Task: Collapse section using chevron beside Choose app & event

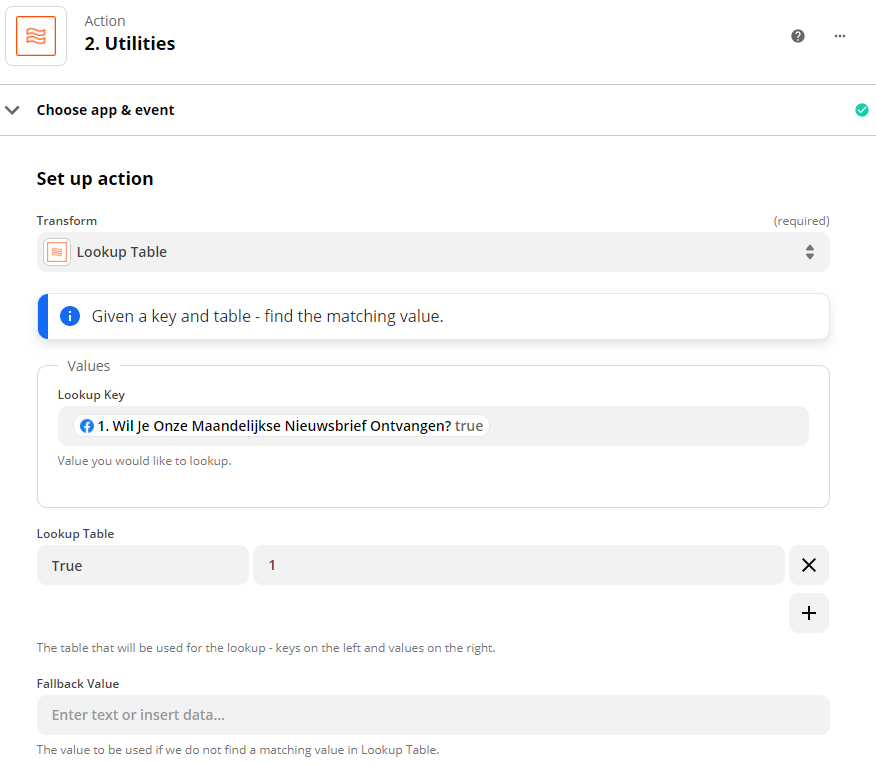Action: click(x=13, y=110)
